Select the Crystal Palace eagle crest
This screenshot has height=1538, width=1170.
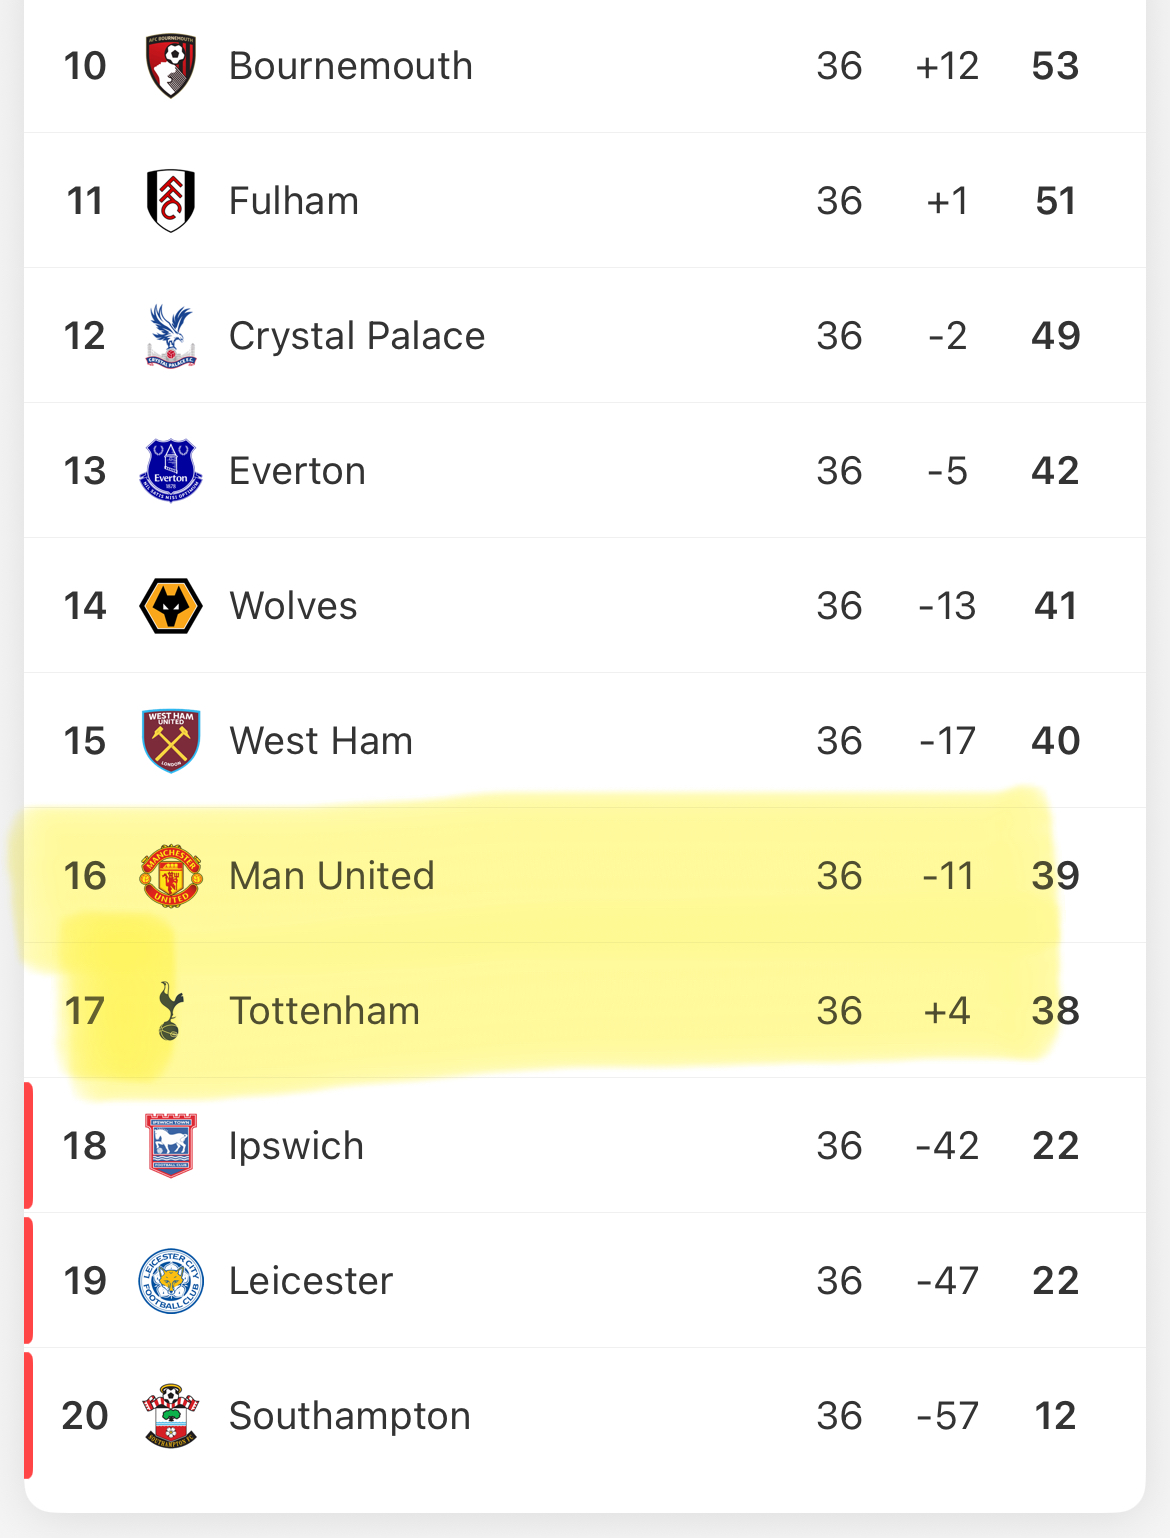coord(171,336)
